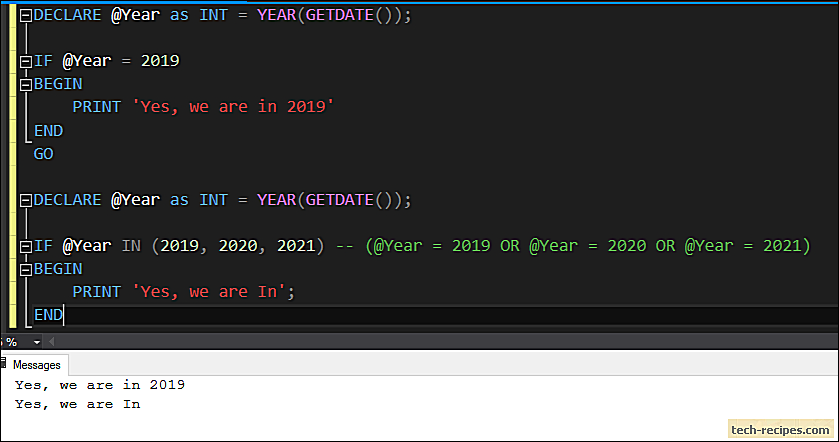This screenshot has width=839, height=442.
Task: Collapse the first BEGIN block
Action: click(x=25, y=85)
